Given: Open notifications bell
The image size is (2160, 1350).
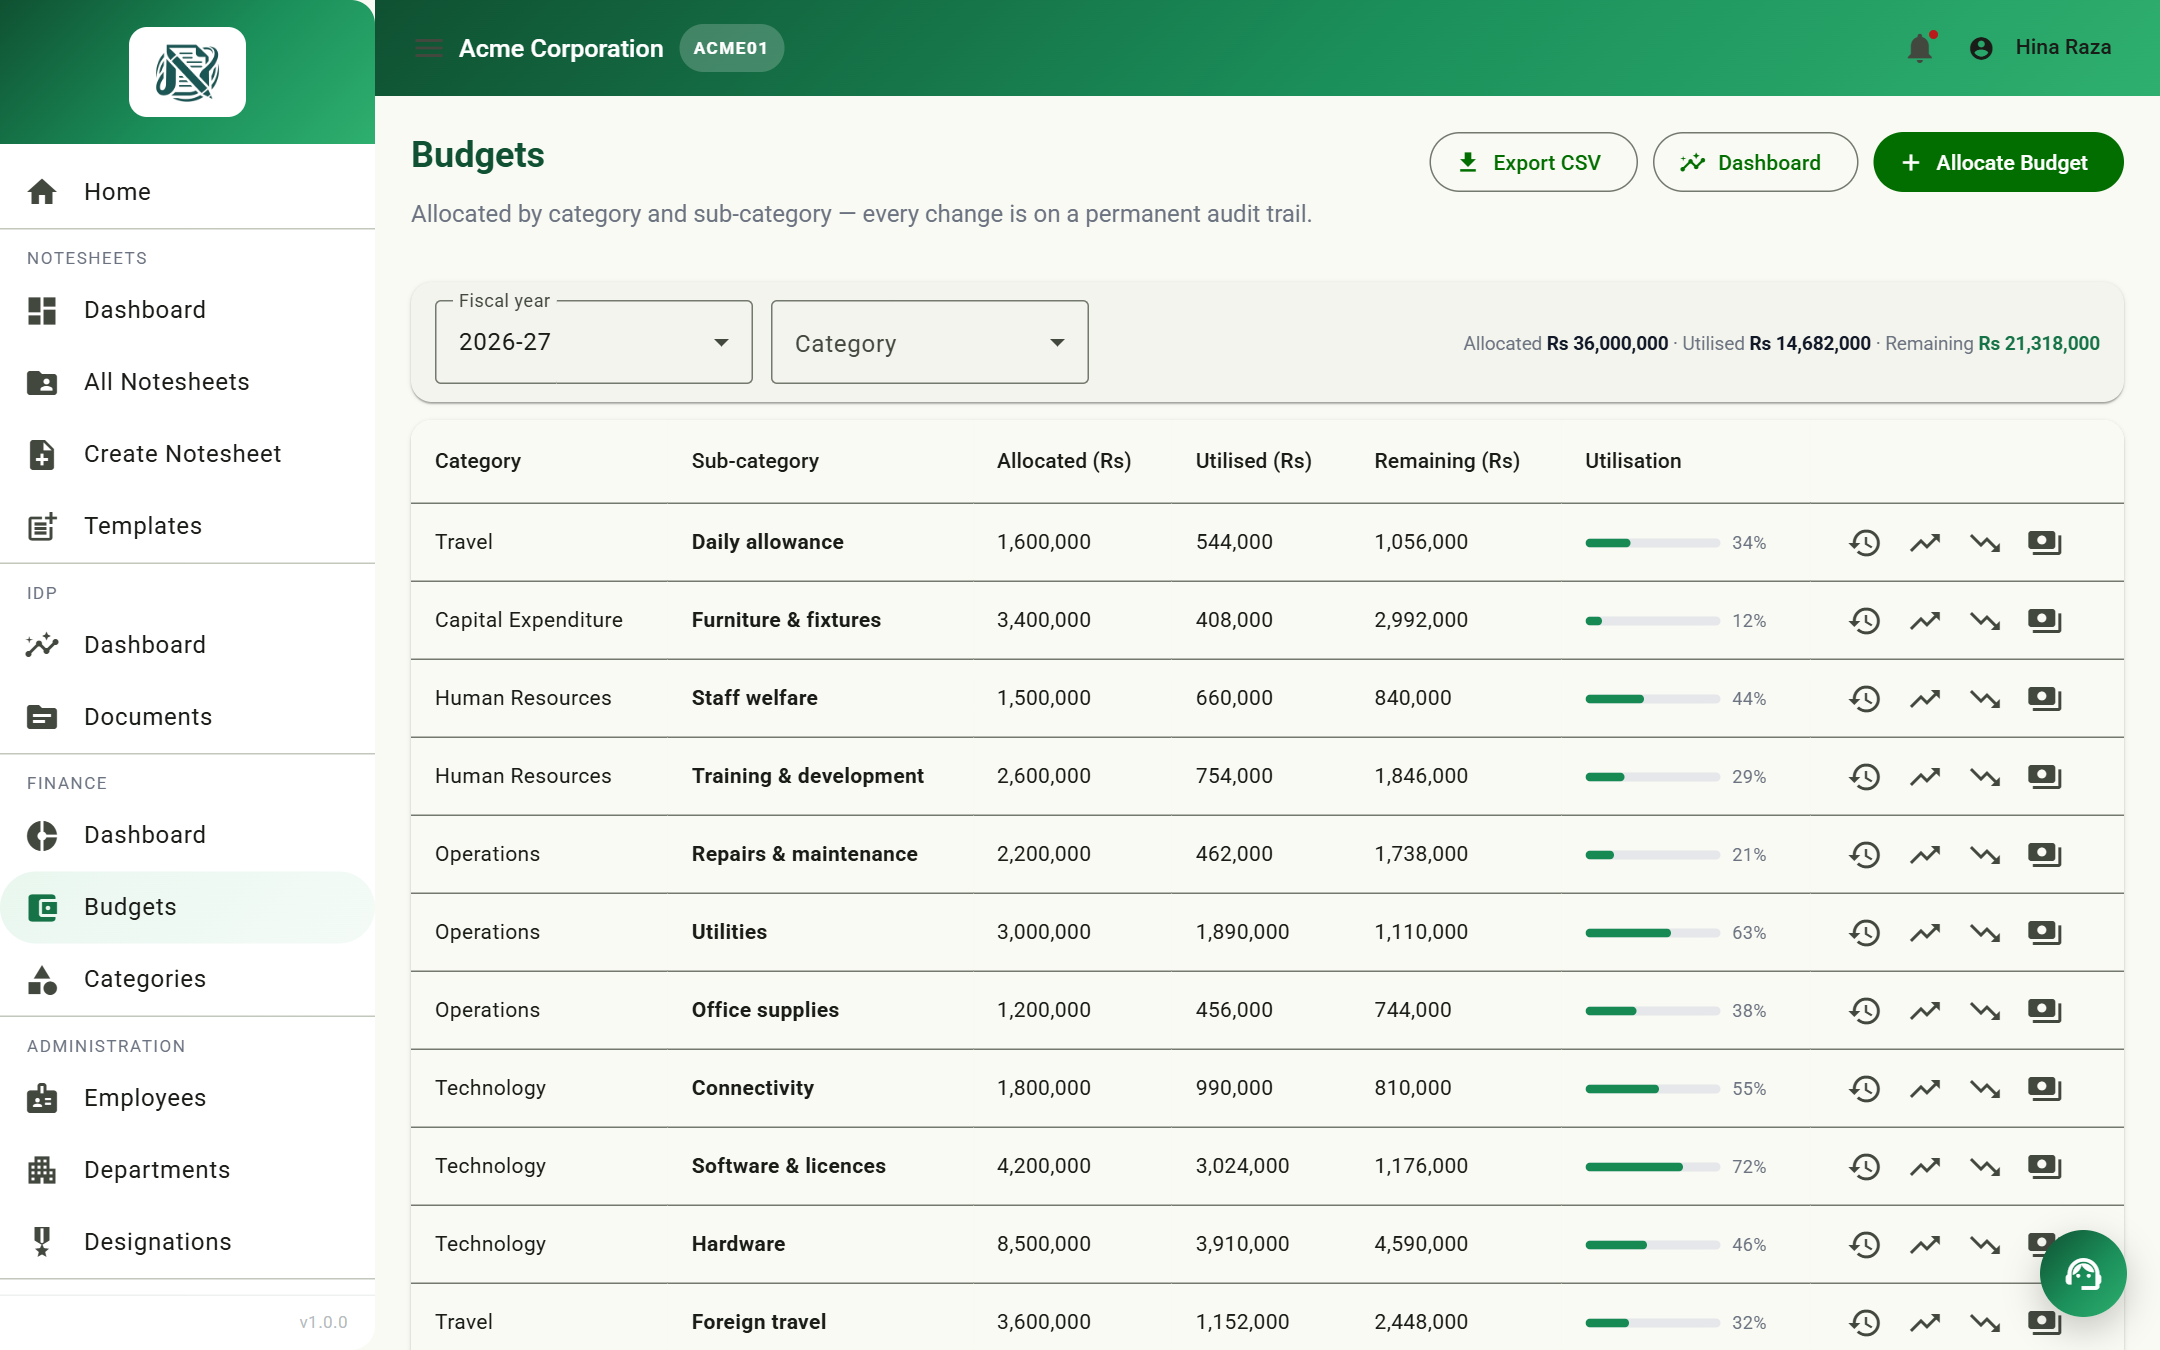Looking at the screenshot, I should 1920,47.
